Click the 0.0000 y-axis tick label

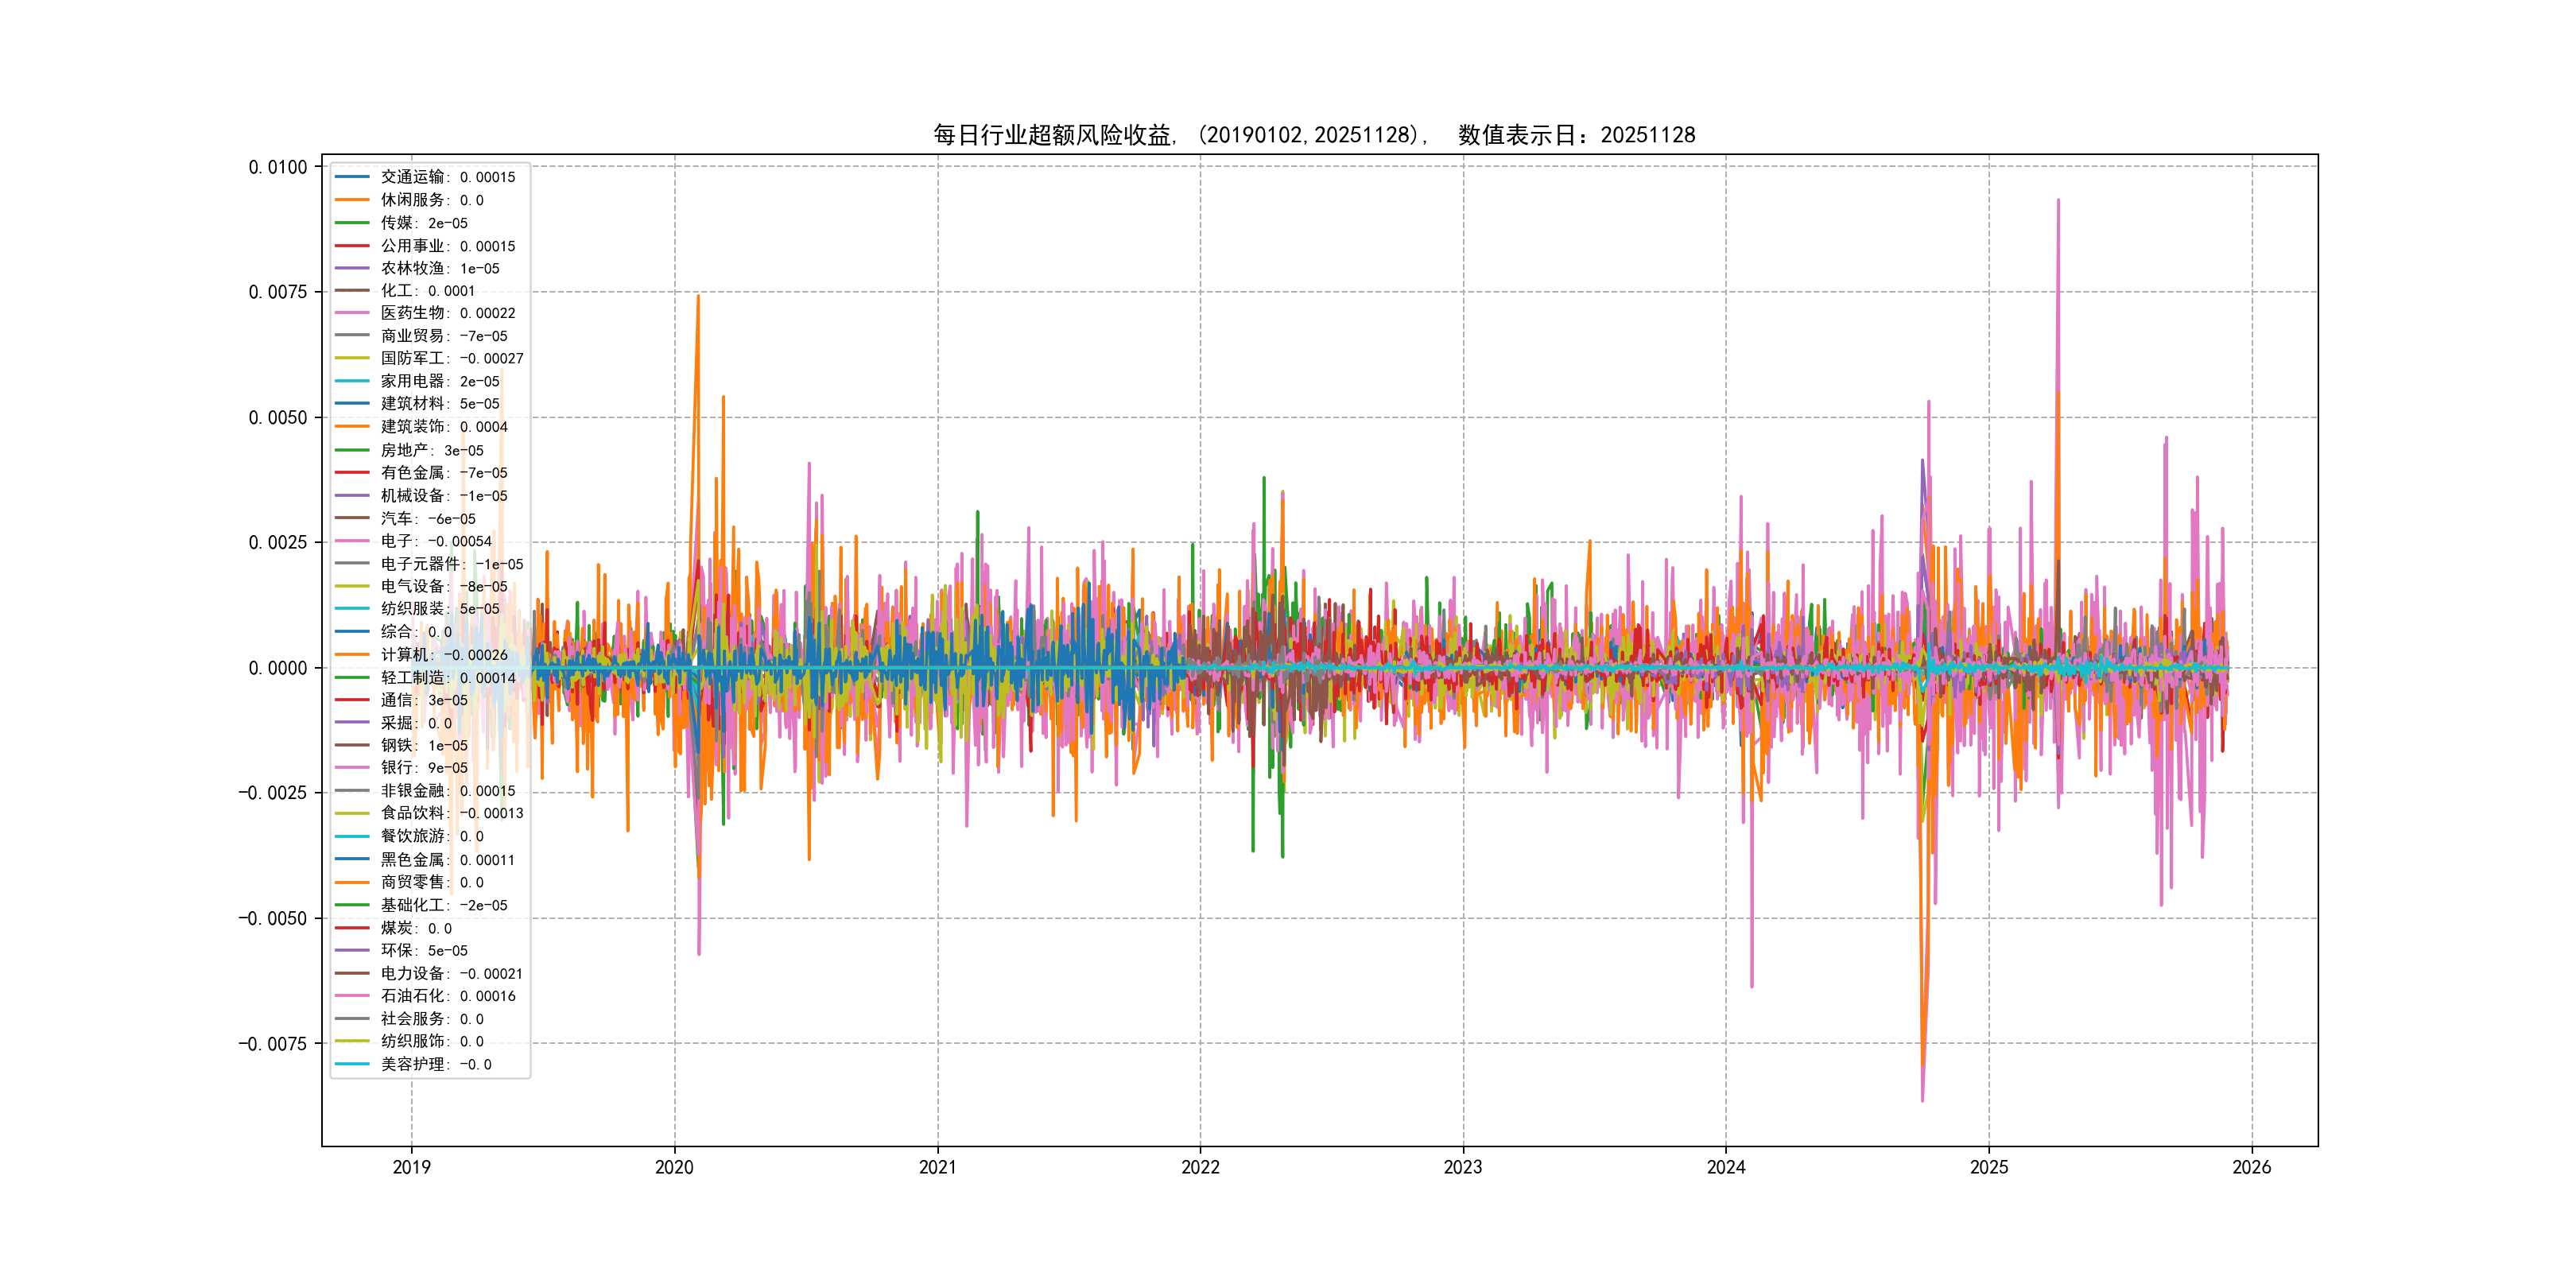click(278, 668)
